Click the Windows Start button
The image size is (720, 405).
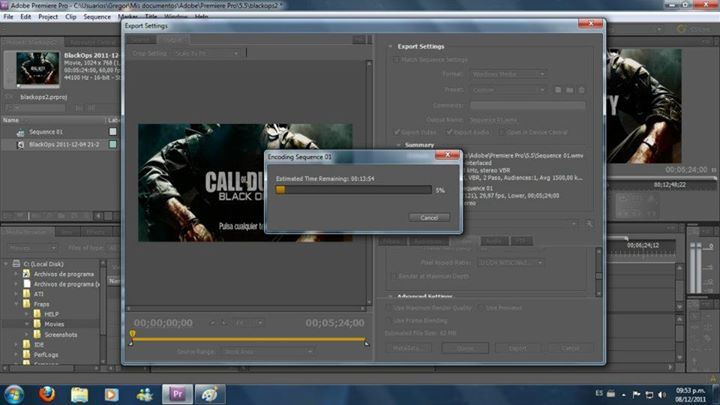(14, 393)
